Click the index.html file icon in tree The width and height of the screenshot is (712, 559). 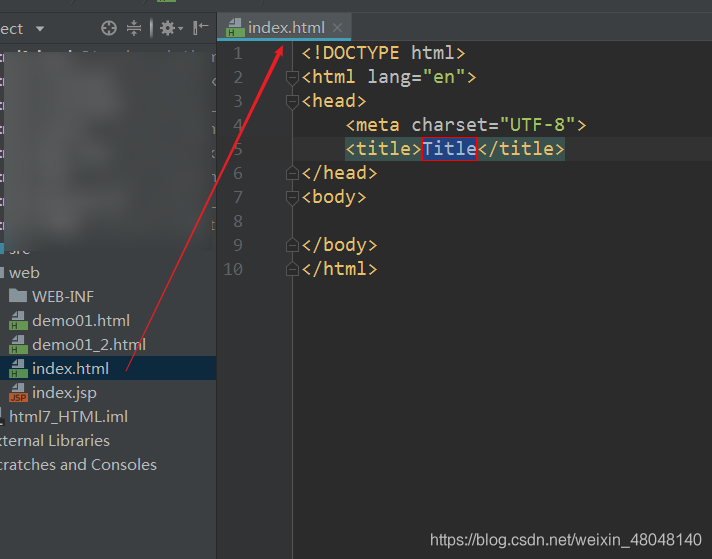click(18, 368)
